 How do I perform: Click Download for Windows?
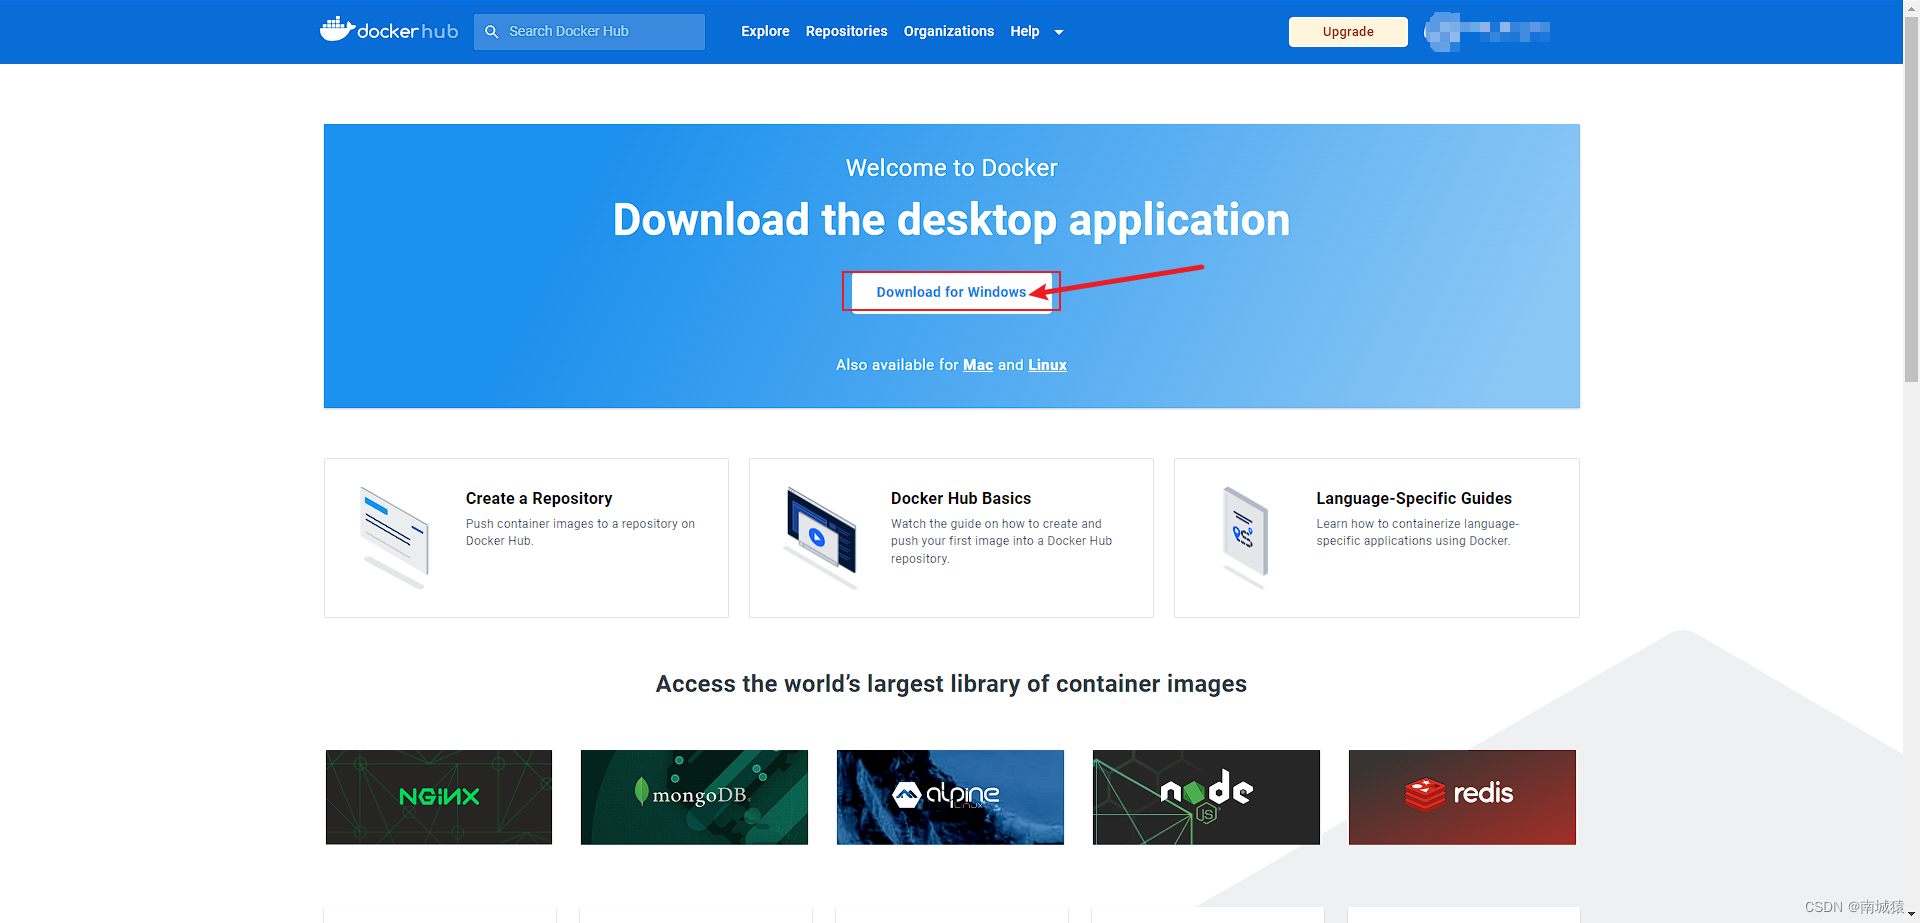tap(951, 291)
